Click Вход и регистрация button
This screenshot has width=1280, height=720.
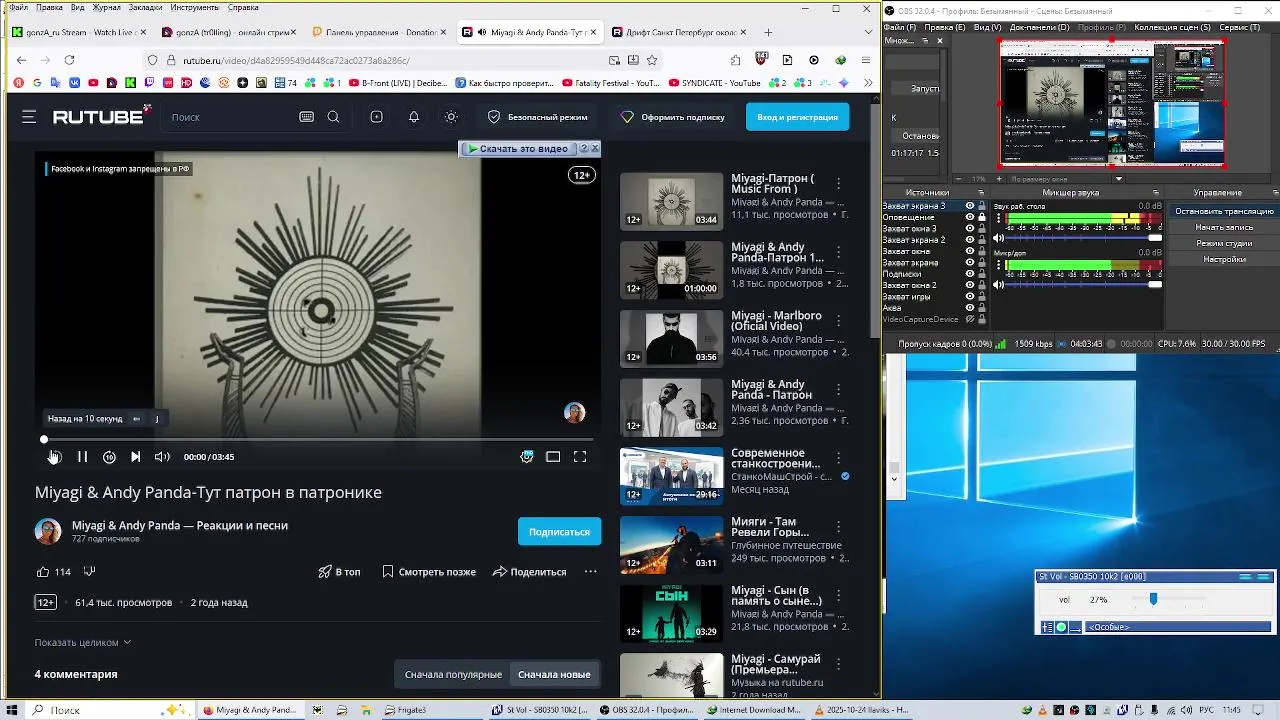tap(797, 117)
